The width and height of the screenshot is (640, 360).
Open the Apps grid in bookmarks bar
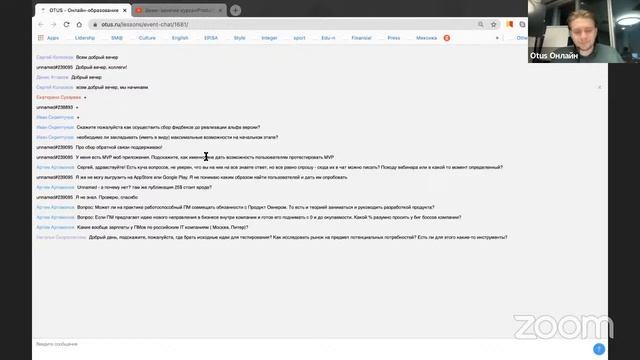tap(49, 38)
